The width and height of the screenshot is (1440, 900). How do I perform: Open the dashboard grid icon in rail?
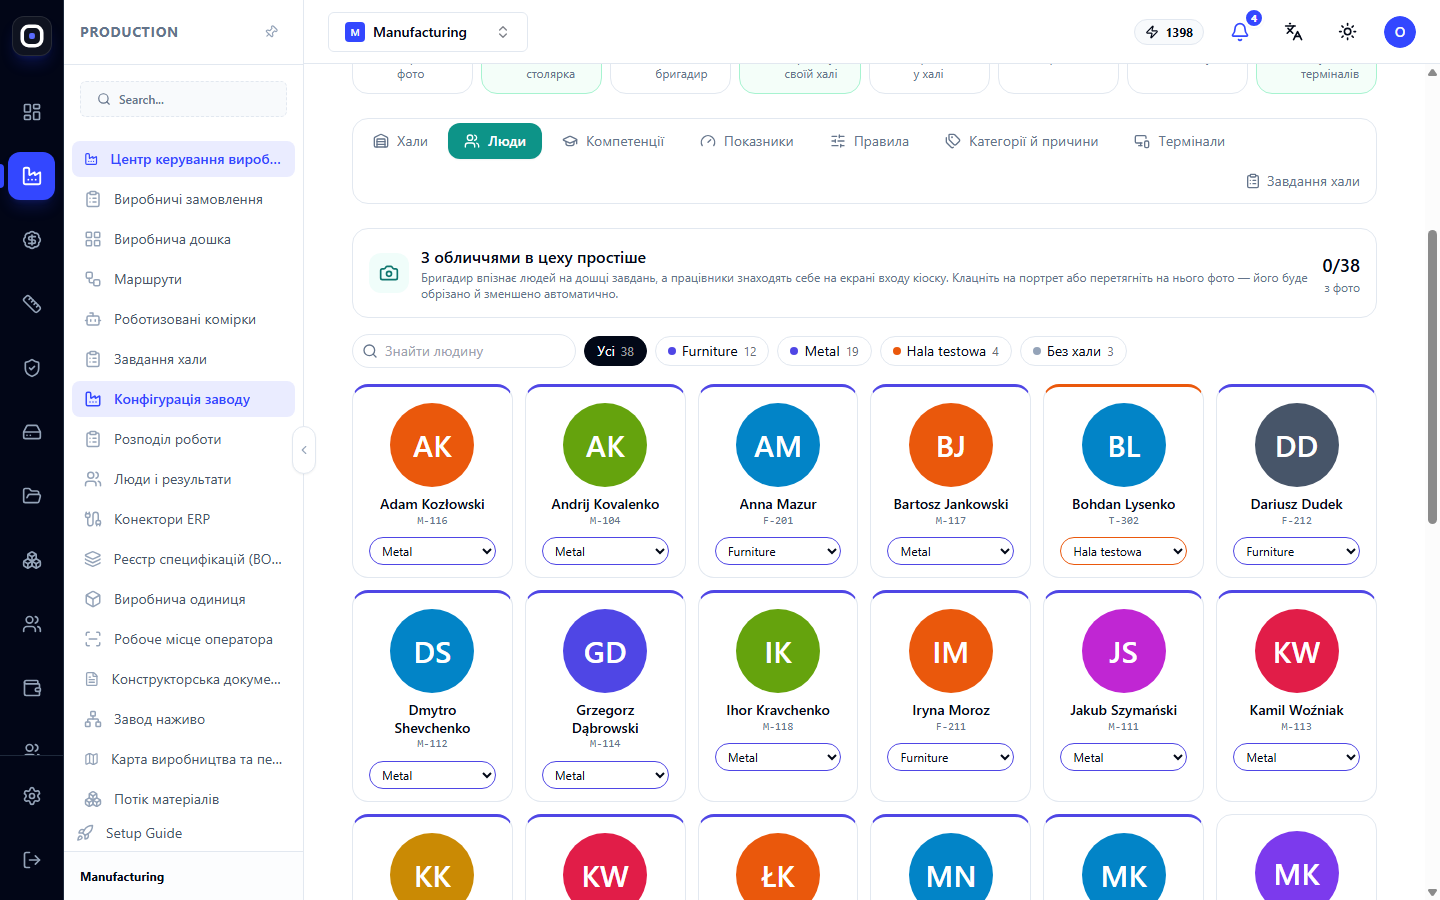click(x=32, y=112)
